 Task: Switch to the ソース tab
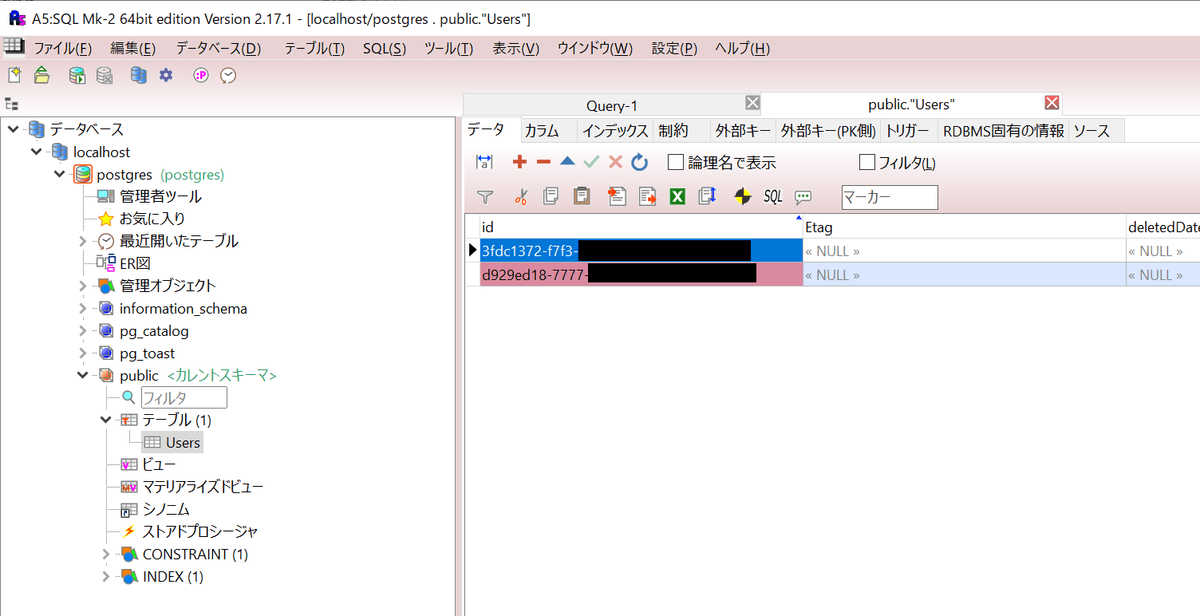point(1097,130)
